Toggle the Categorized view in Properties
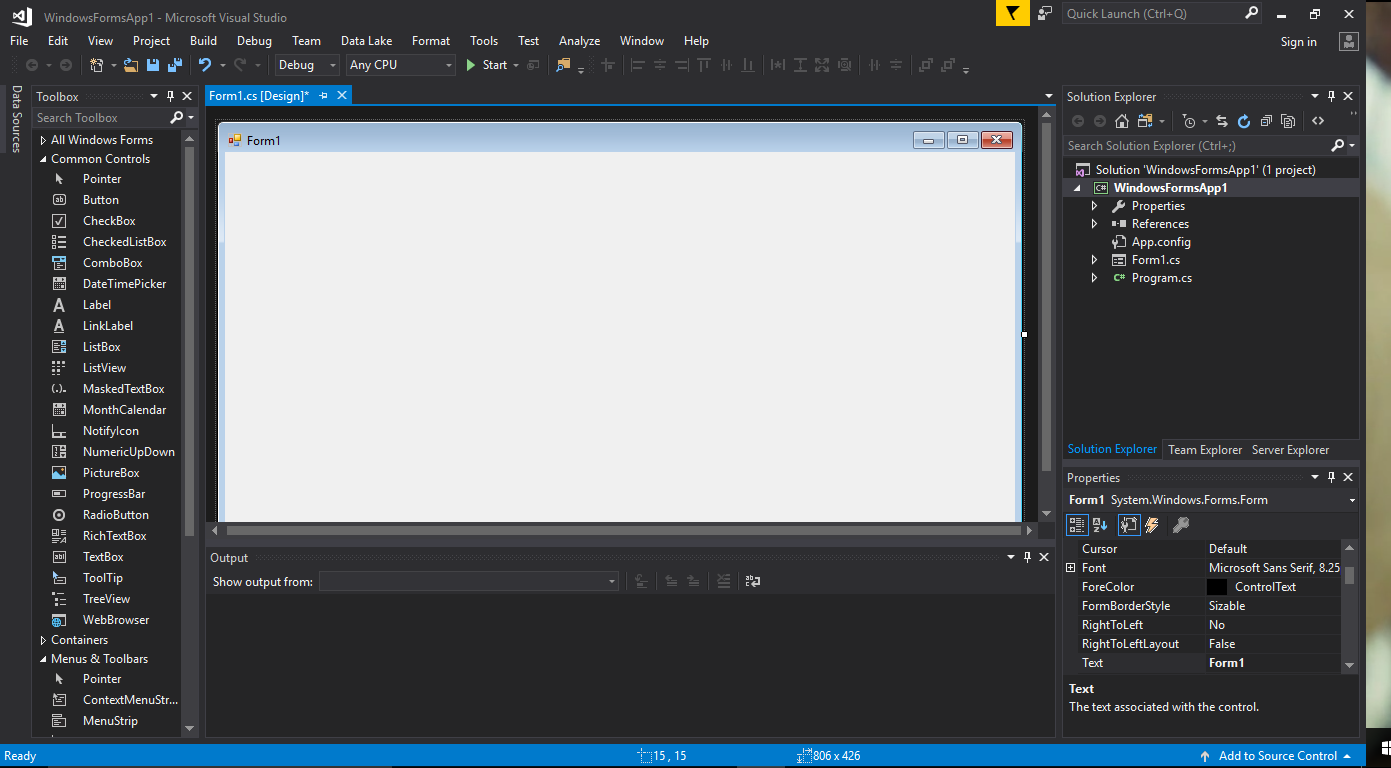The width and height of the screenshot is (1391, 768). click(1077, 525)
